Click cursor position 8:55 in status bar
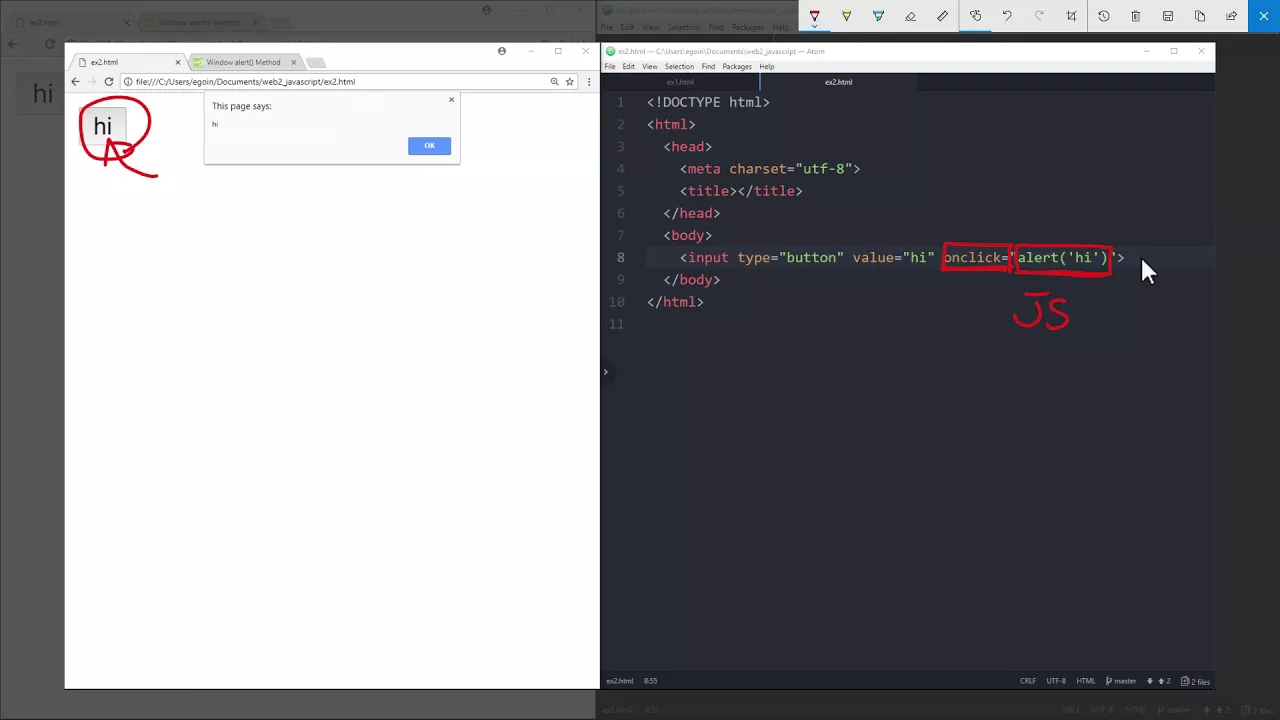Screen dimensions: 1280x720 [x=650, y=681]
